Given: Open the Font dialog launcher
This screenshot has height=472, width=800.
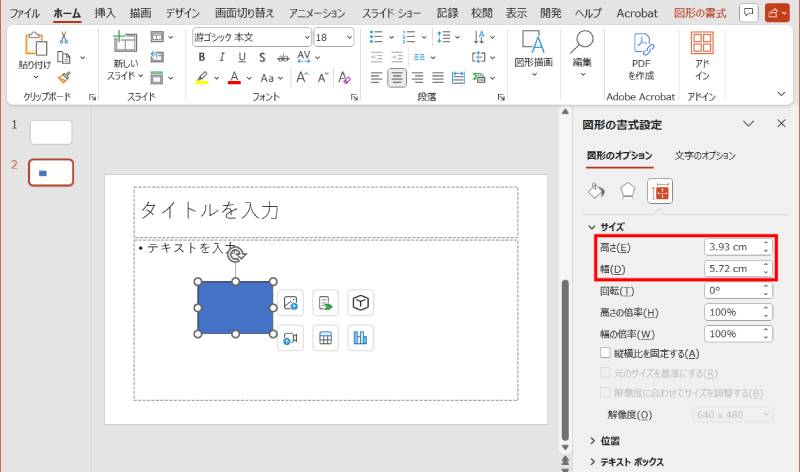Looking at the screenshot, I should tap(355, 97).
